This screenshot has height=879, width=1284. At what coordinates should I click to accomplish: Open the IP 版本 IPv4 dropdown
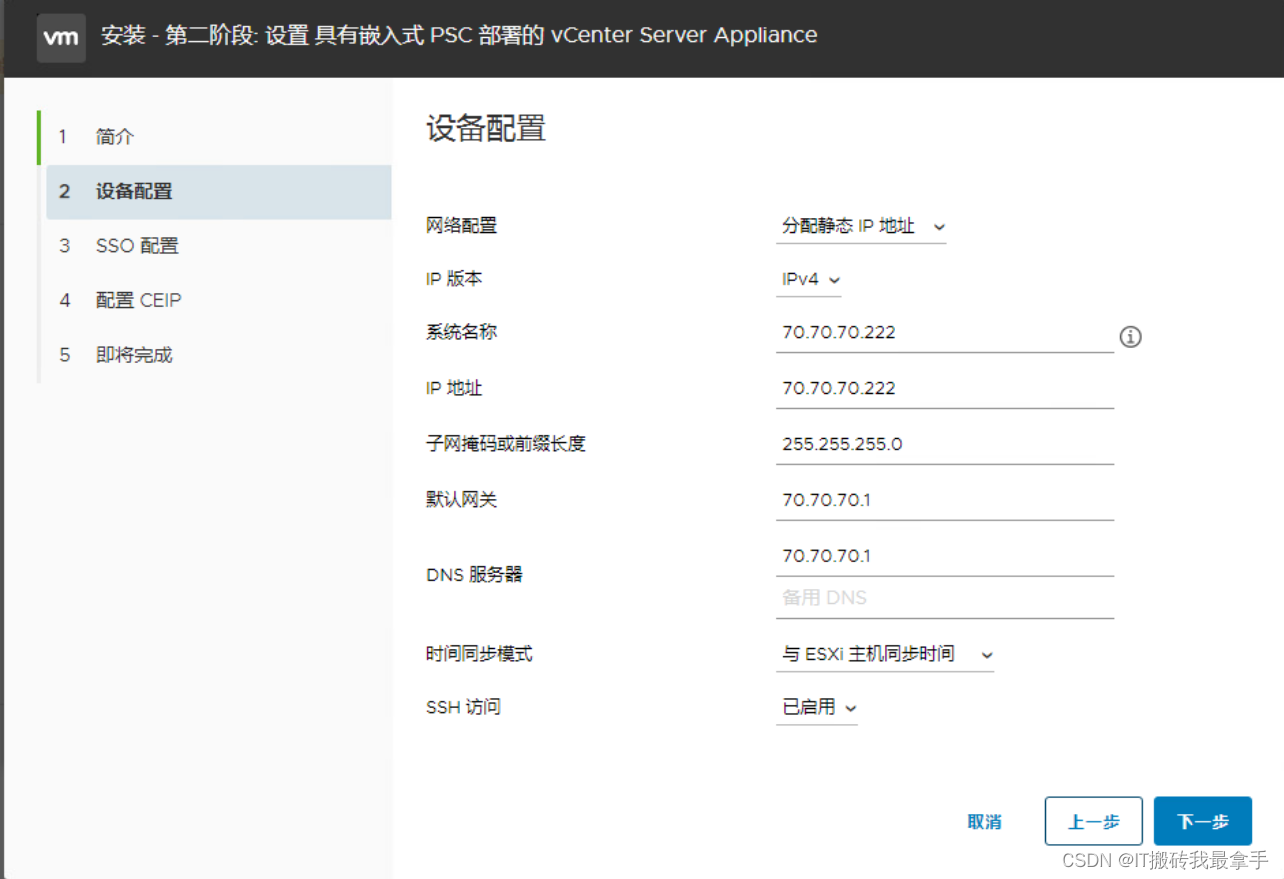coord(809,280)
